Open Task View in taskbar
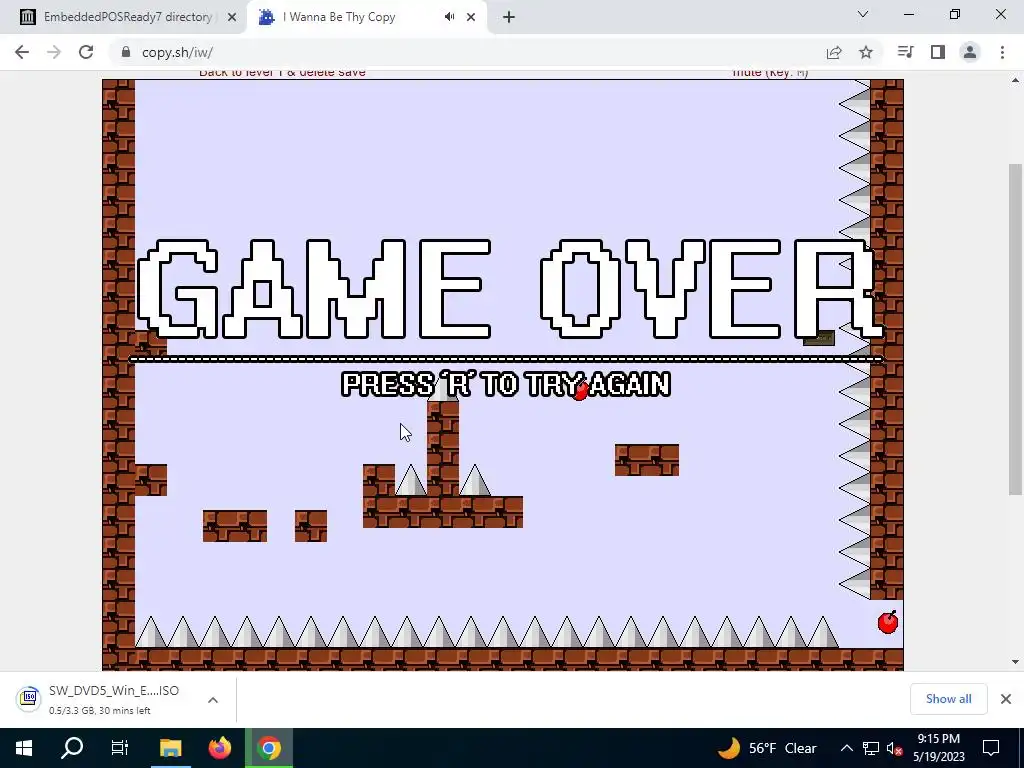Image resolution: width=1024 pixels, height=768 pixels. [120, 748]
